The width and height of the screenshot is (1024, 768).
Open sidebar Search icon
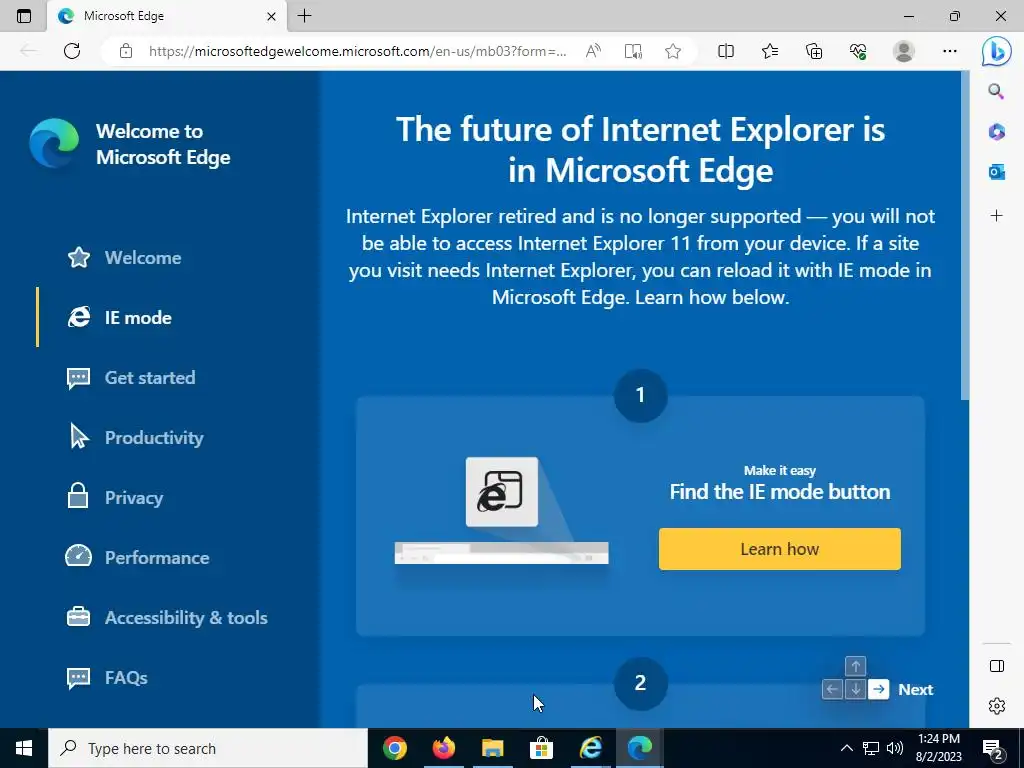click(996, 91)
